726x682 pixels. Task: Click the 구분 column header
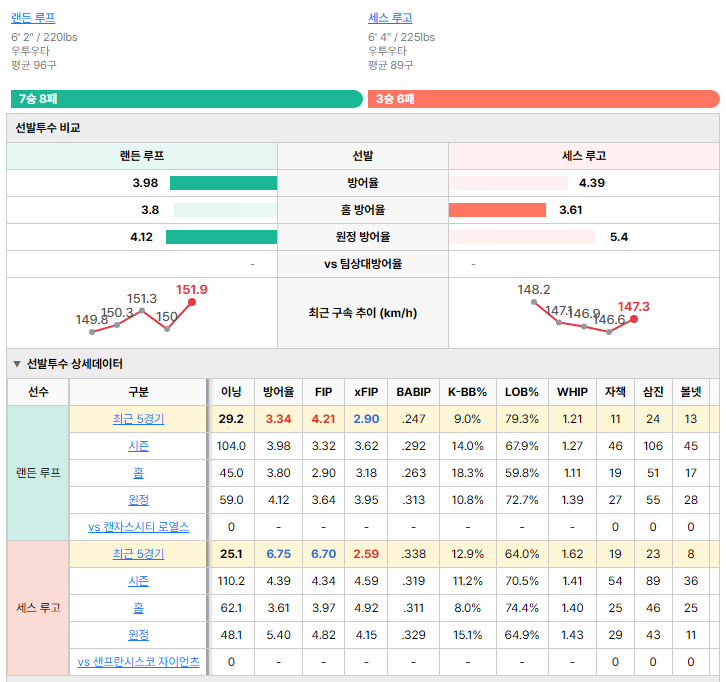pyautogui.click(x=138, y=392)
